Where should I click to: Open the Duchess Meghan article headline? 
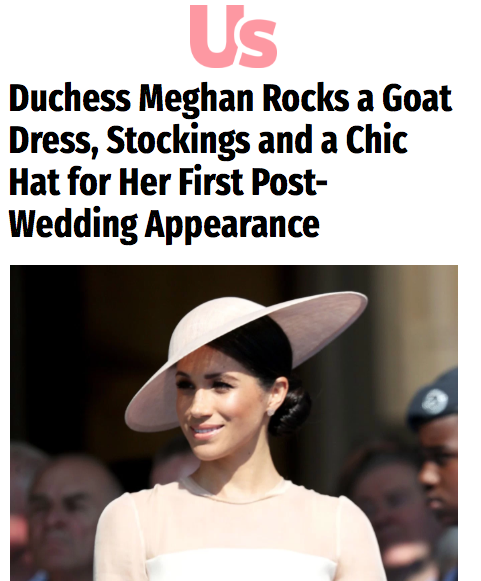pos(230,161)
